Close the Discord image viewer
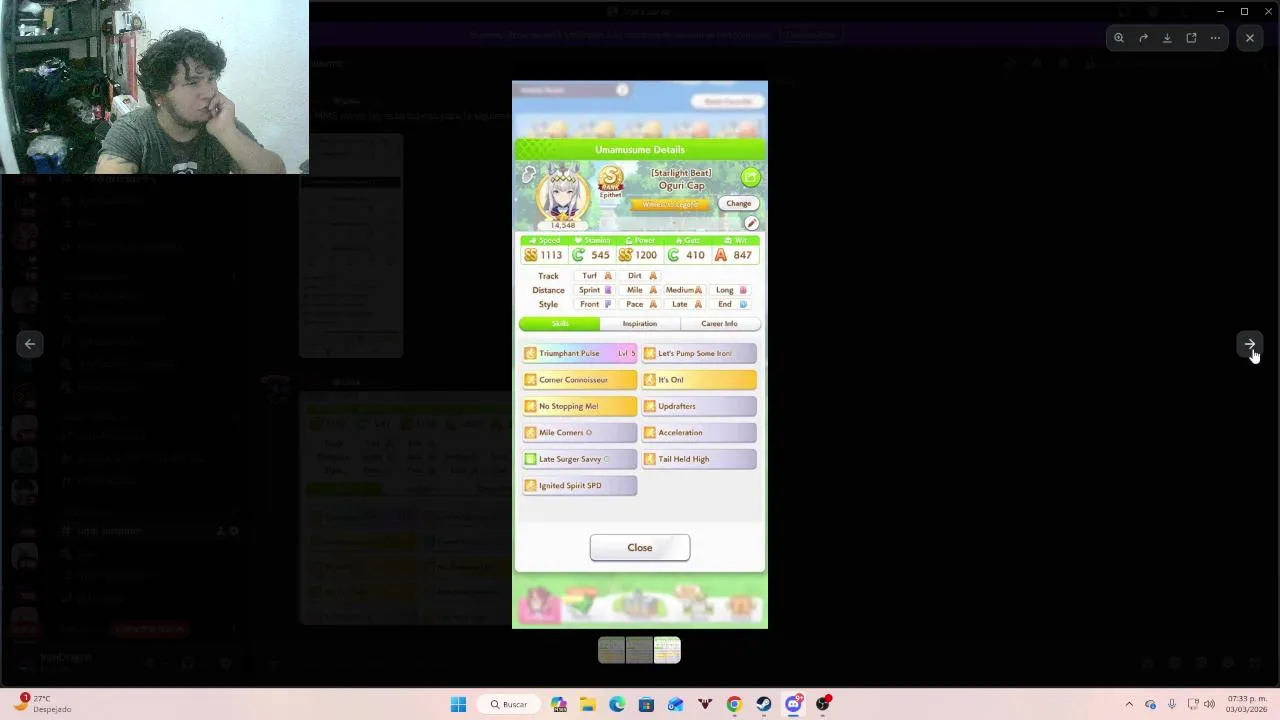 tap(1250, 38)
